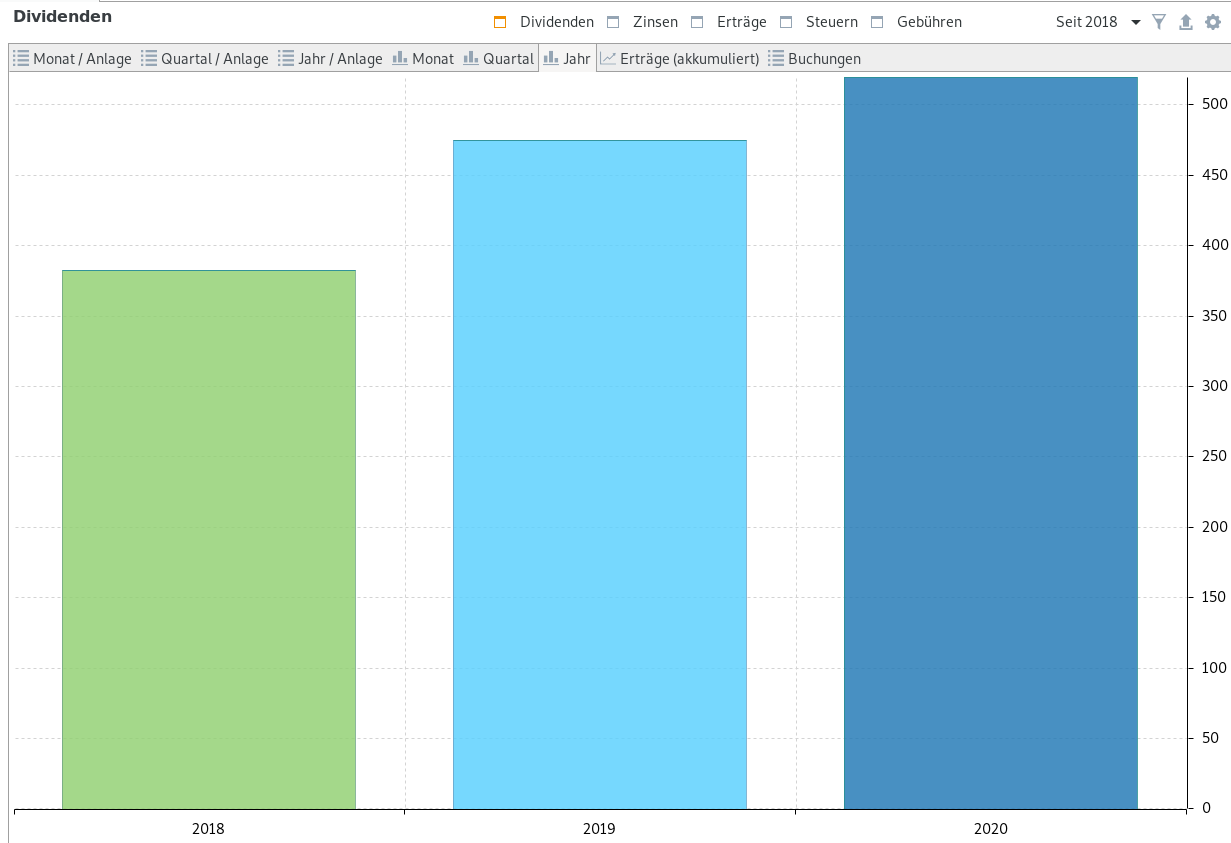The image size is (1231, 843).
Task: Switch to the Quartal / Anlage tab
Action: coord(205,59)
